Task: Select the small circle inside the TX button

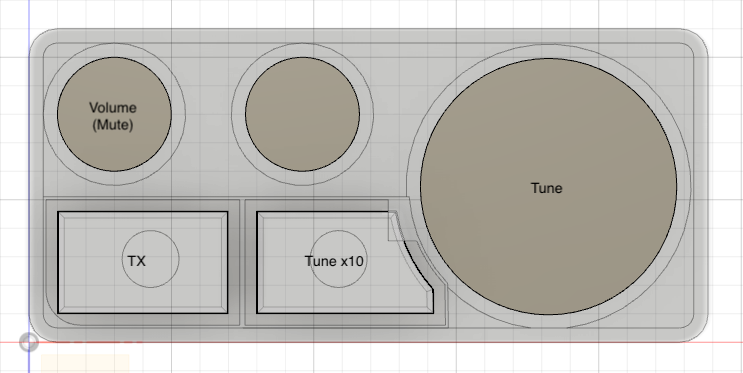Action: click(x=151, y=259)
